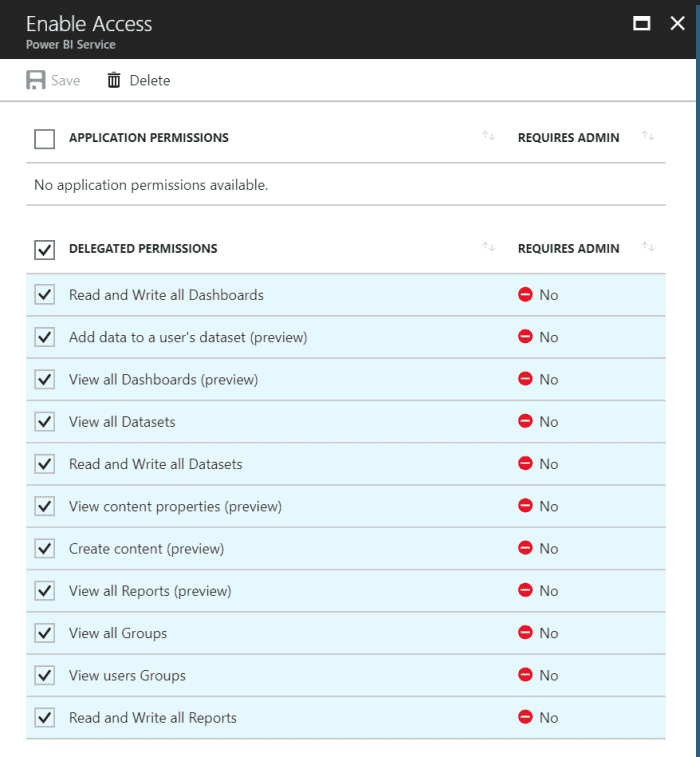Viewport: 700px width, 757px height.
Task: Click the Delegated Permissions column header
Action: (143, 249)
